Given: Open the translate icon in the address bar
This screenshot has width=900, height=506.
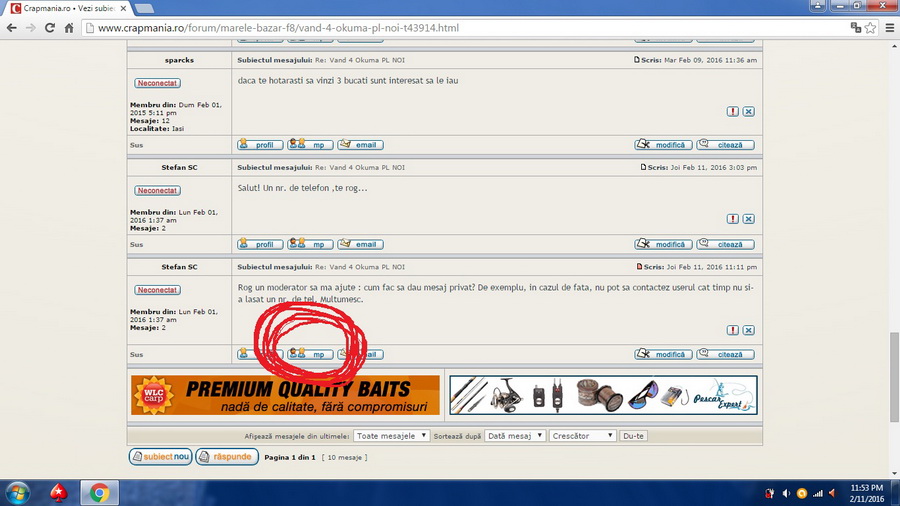Looking at the screenshot, I should pyautogui.click(x=855, y=28).
